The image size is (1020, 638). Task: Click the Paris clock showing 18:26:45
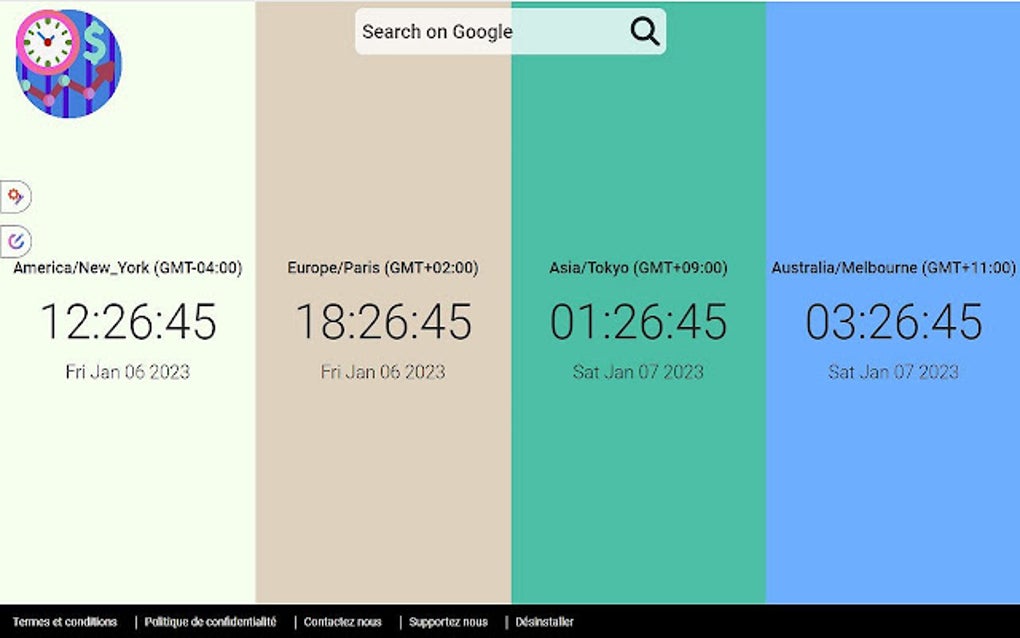tap(383, 322)
